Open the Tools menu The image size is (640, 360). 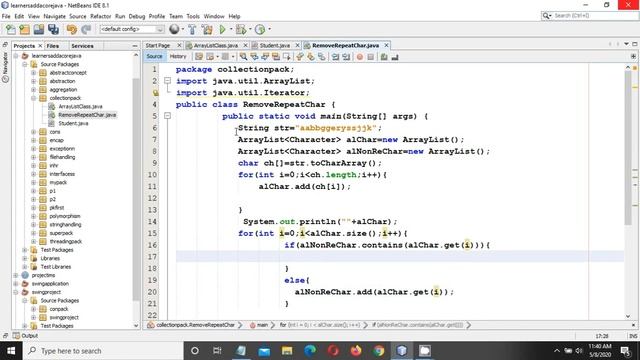pyautogui.click(x=193, y=16)
